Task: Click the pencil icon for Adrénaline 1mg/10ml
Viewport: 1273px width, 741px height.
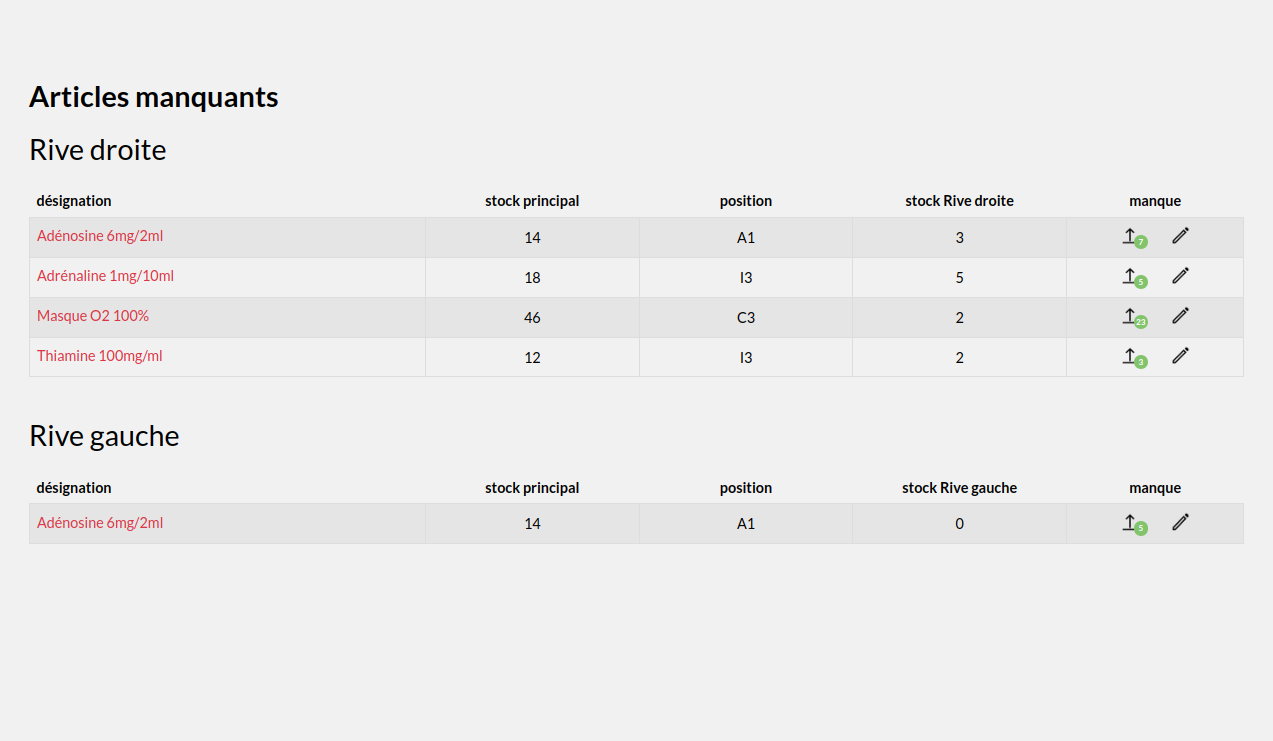Action: pos(1181,275)
